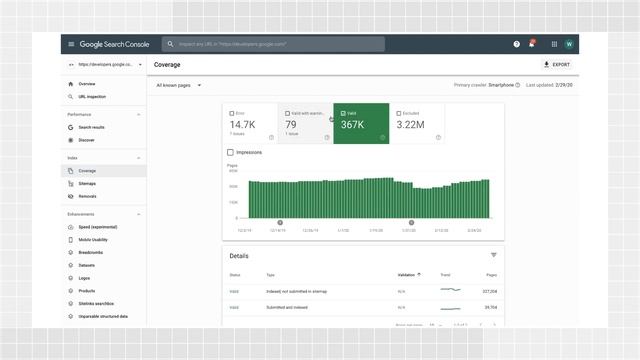
Task: Open the All known pages dropdown
Action: [x=179, y=85]
